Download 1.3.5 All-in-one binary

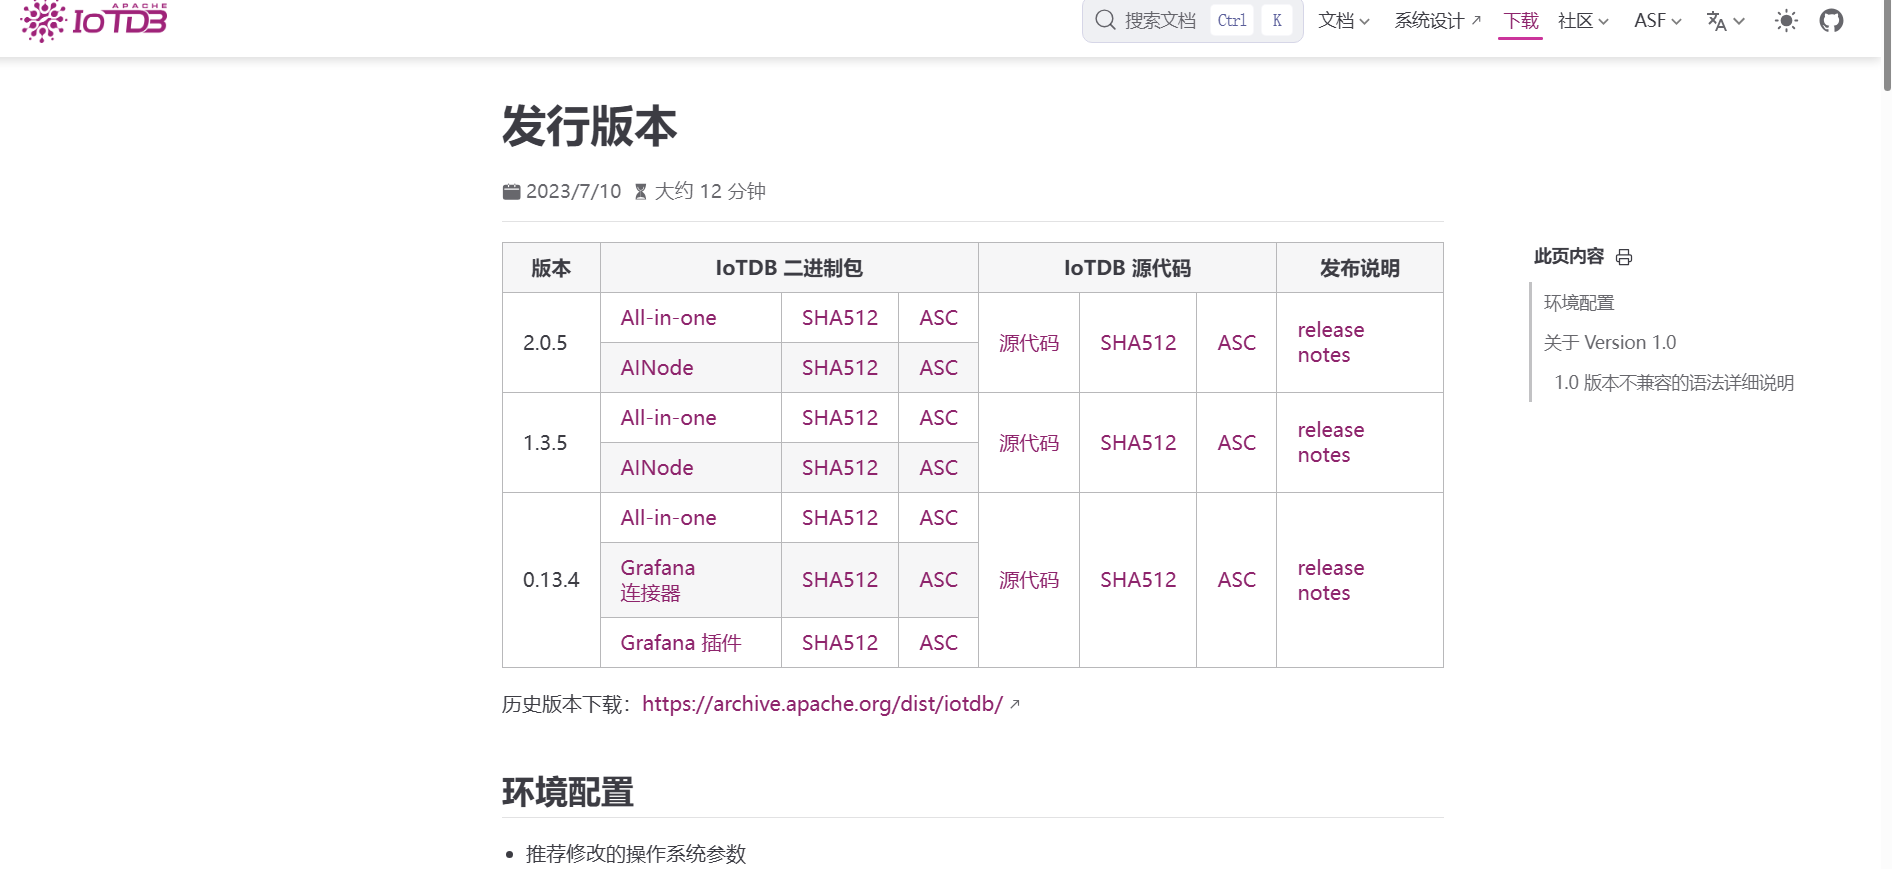click(x=668, y=418)
